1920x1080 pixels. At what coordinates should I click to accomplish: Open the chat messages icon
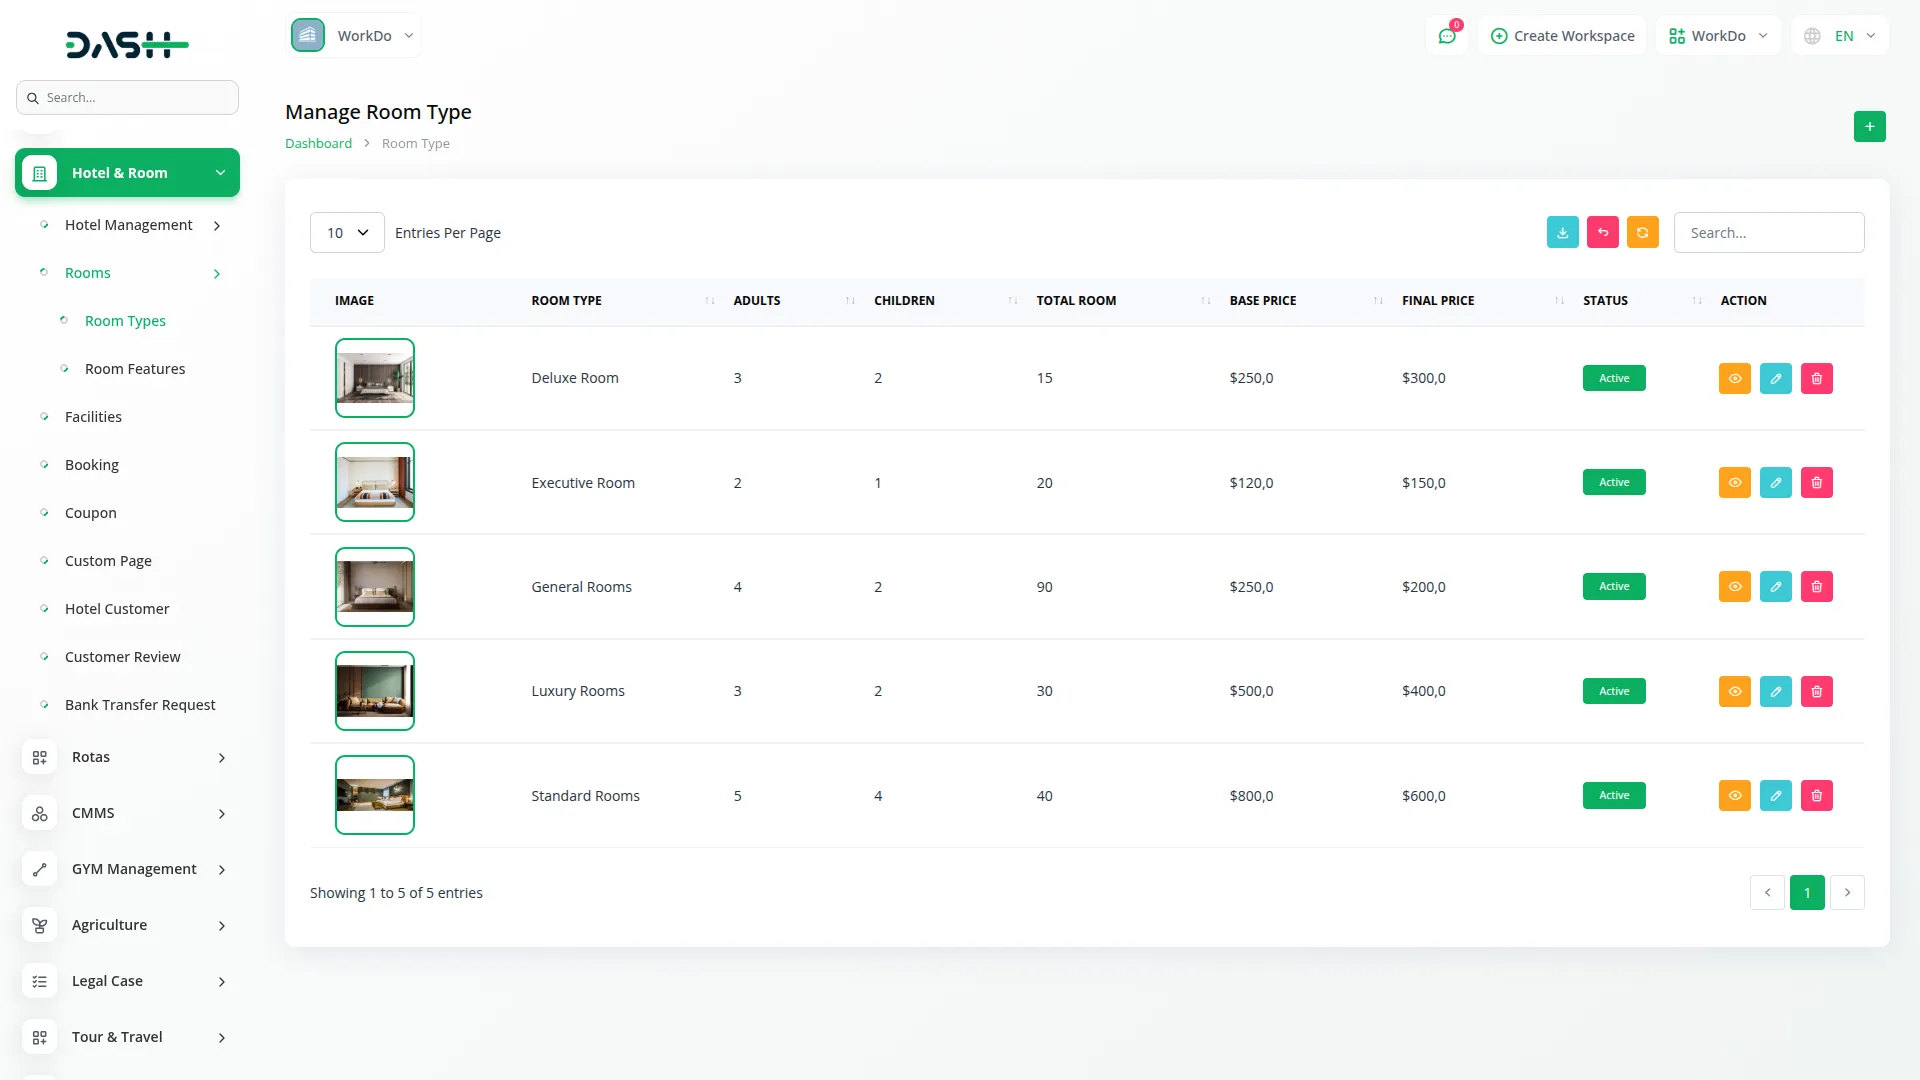click(1446, 36)
